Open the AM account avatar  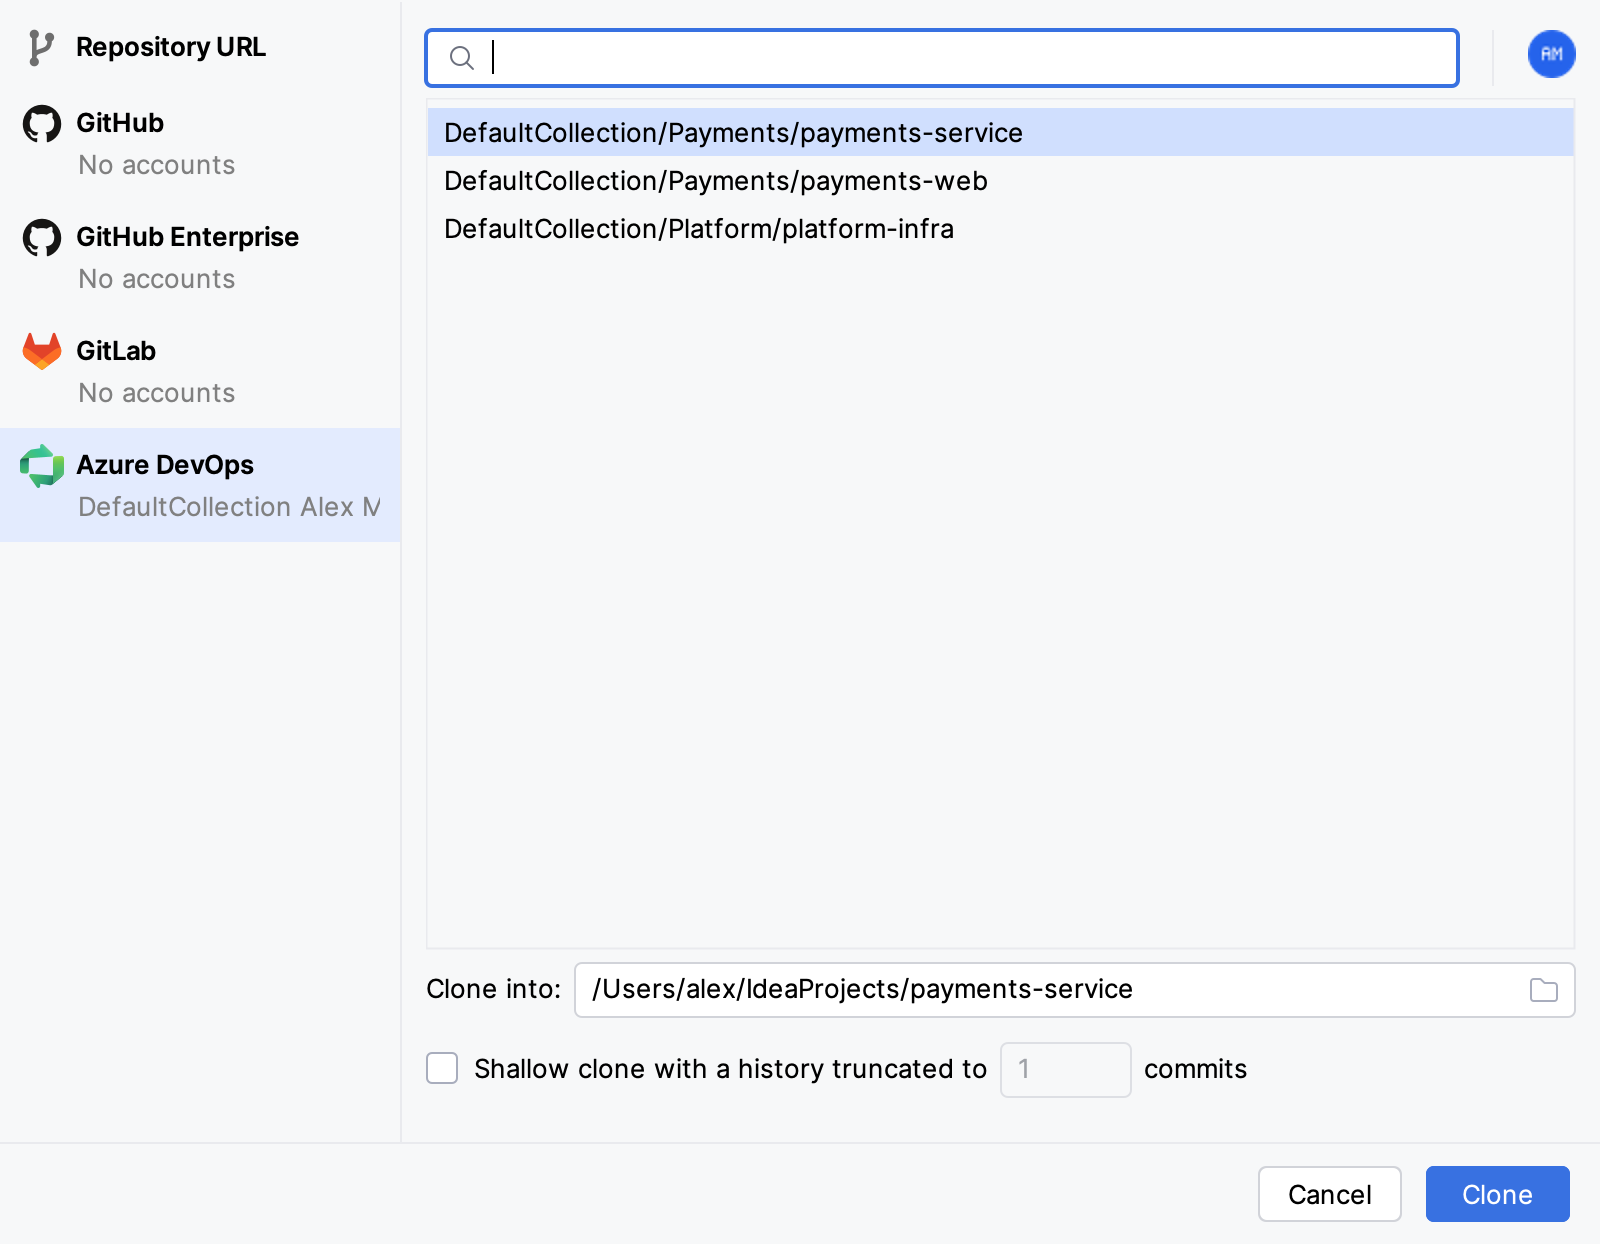[1551, 54]
